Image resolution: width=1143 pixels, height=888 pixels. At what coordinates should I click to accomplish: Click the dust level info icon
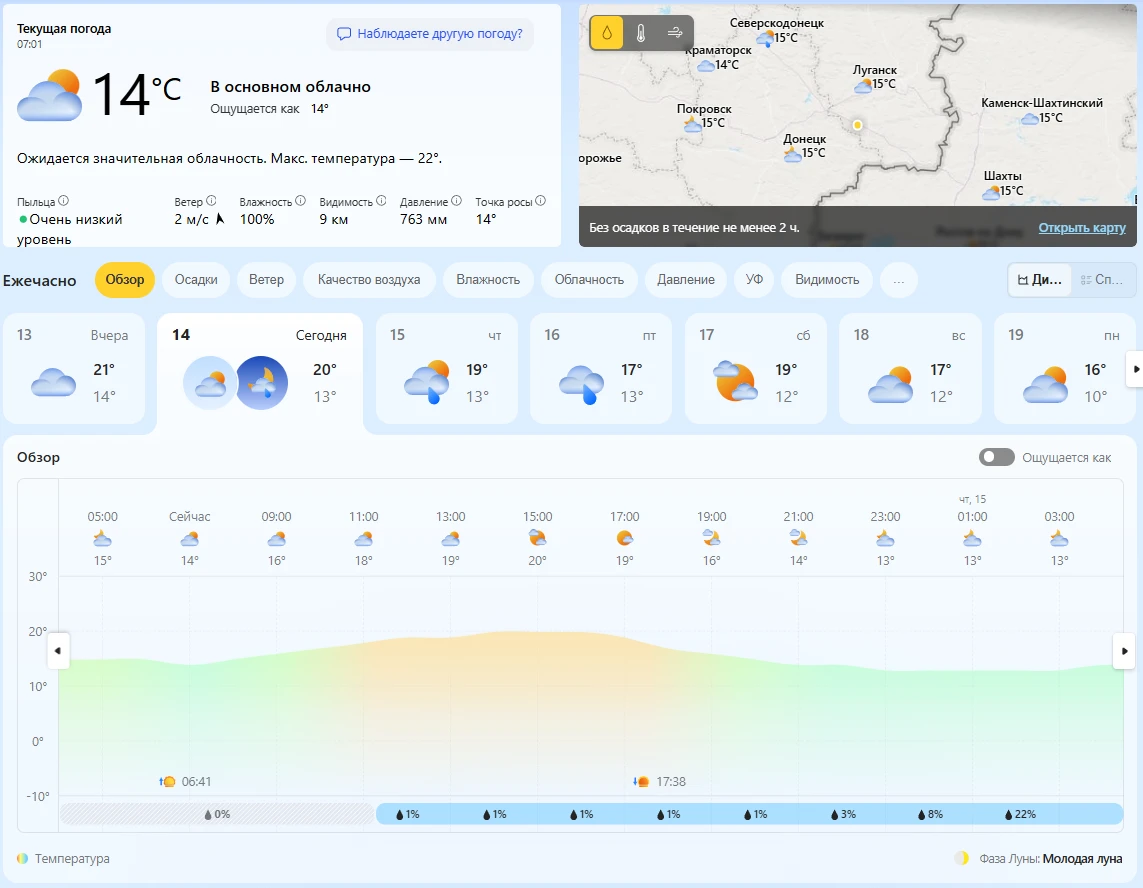(x=63, y=201)
